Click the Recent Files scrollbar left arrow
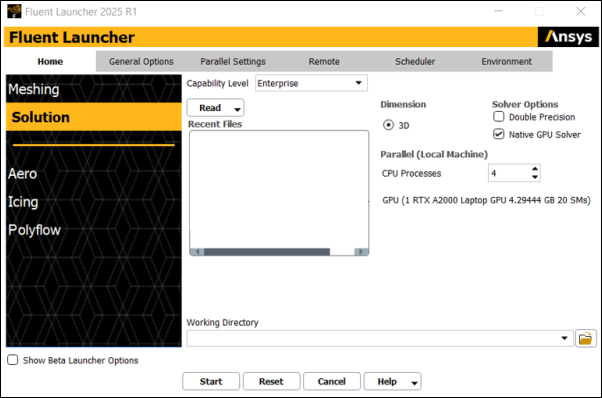Viewport: 602px width, 398px height. (197, 252)
